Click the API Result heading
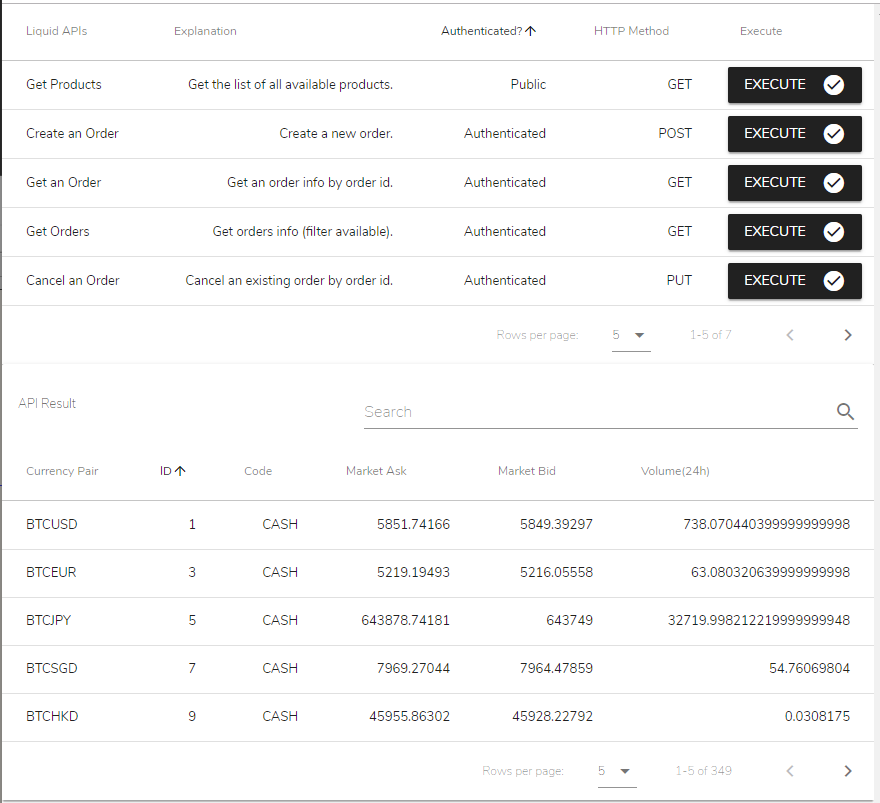880x803 pixels. (x=47, y=403)
